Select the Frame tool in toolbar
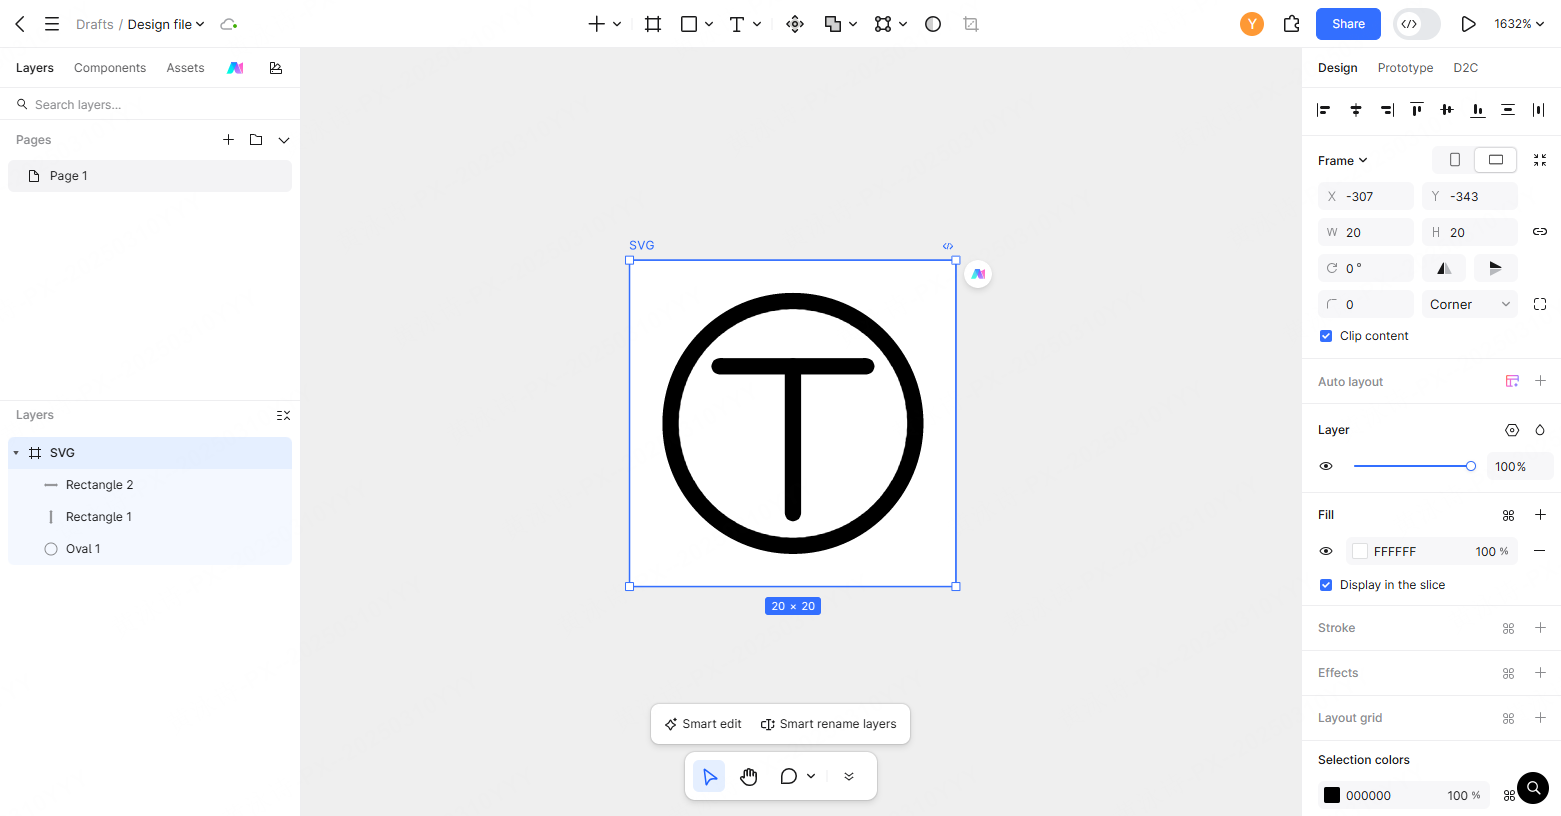 click(653, 24)
